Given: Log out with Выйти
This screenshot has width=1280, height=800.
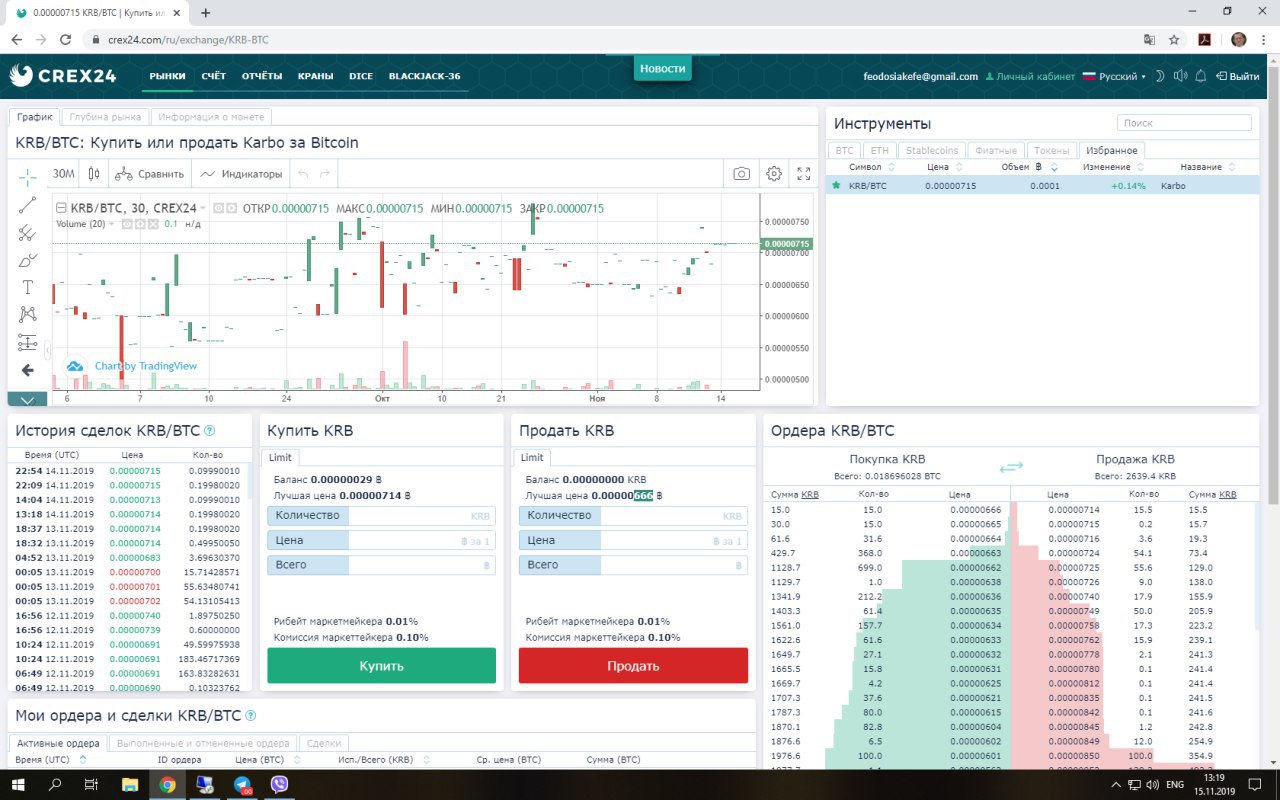Looking at the screenshot, I should click(x=1237, y=76).
